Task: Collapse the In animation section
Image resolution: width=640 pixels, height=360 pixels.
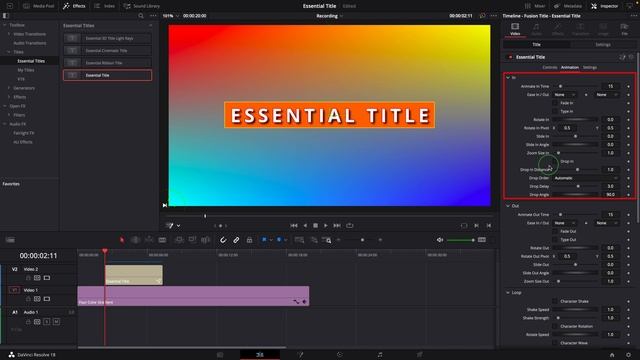Action: [x=508, y=78]
